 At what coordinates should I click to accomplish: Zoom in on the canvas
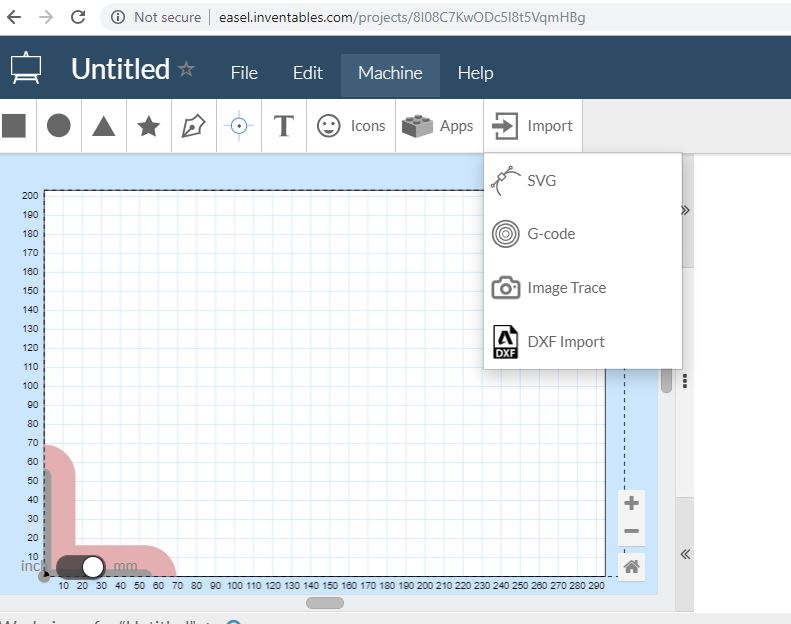pyautogui.click(x=631, y=503)
